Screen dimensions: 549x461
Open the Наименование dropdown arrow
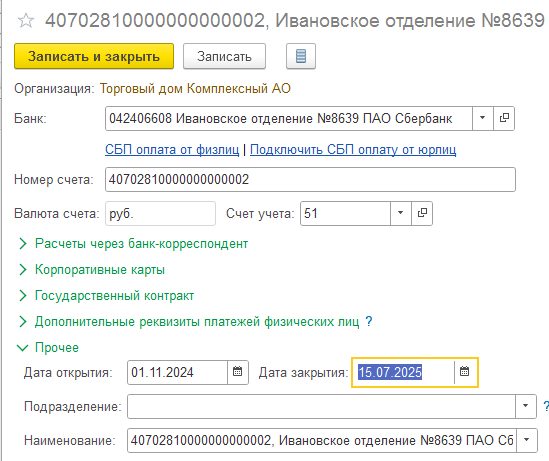point(527,440)
